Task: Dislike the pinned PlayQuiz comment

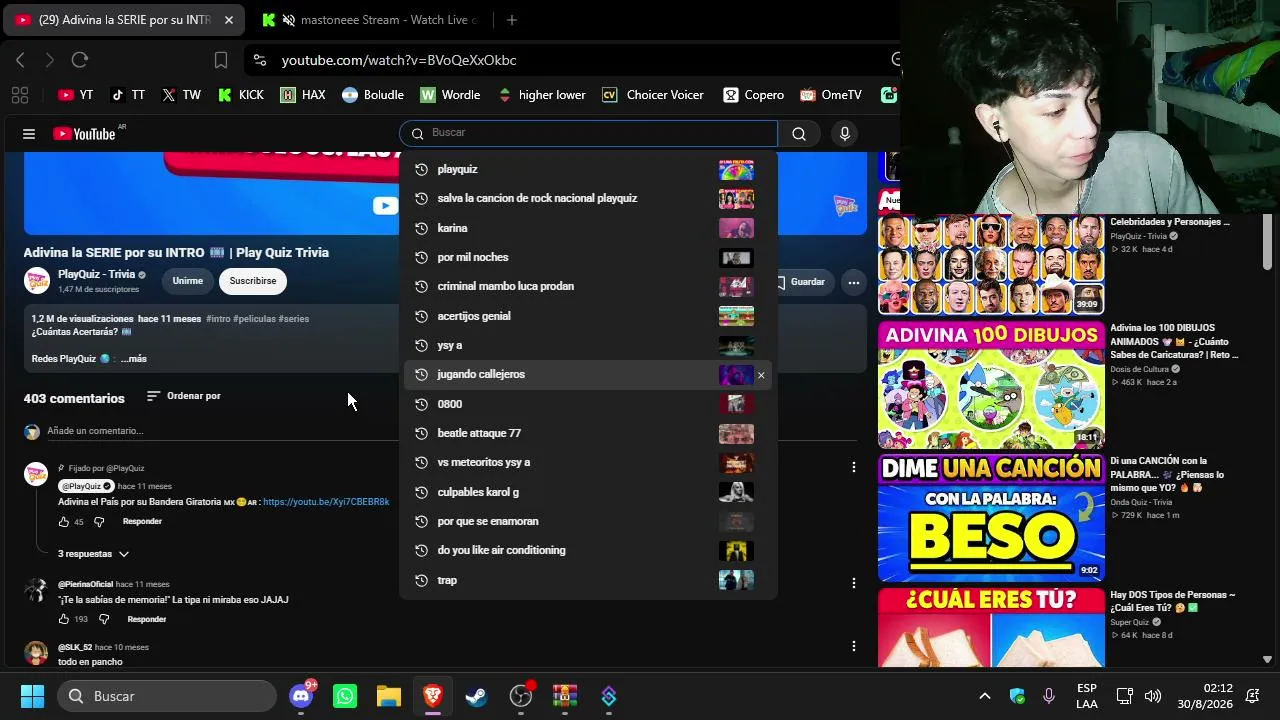Action: pyautogui.click(x=99, y=522)
